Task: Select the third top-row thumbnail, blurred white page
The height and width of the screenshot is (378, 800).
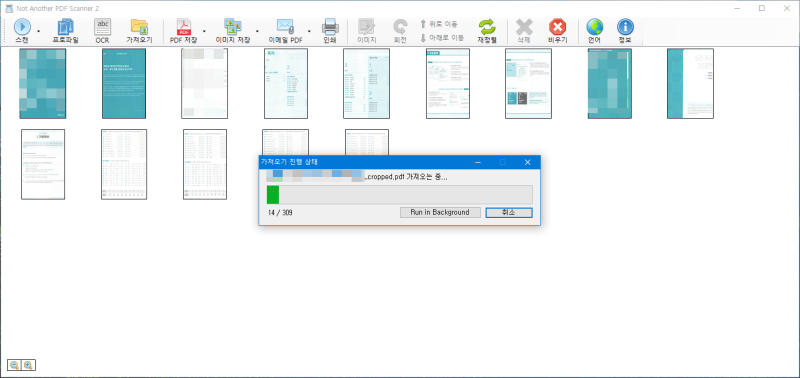Action: [x=205, y=84]
